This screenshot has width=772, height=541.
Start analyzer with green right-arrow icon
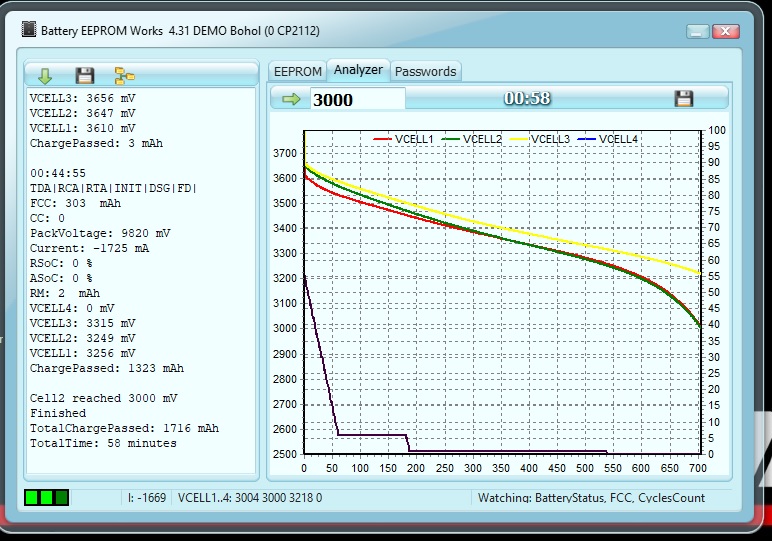pos(291,99)
